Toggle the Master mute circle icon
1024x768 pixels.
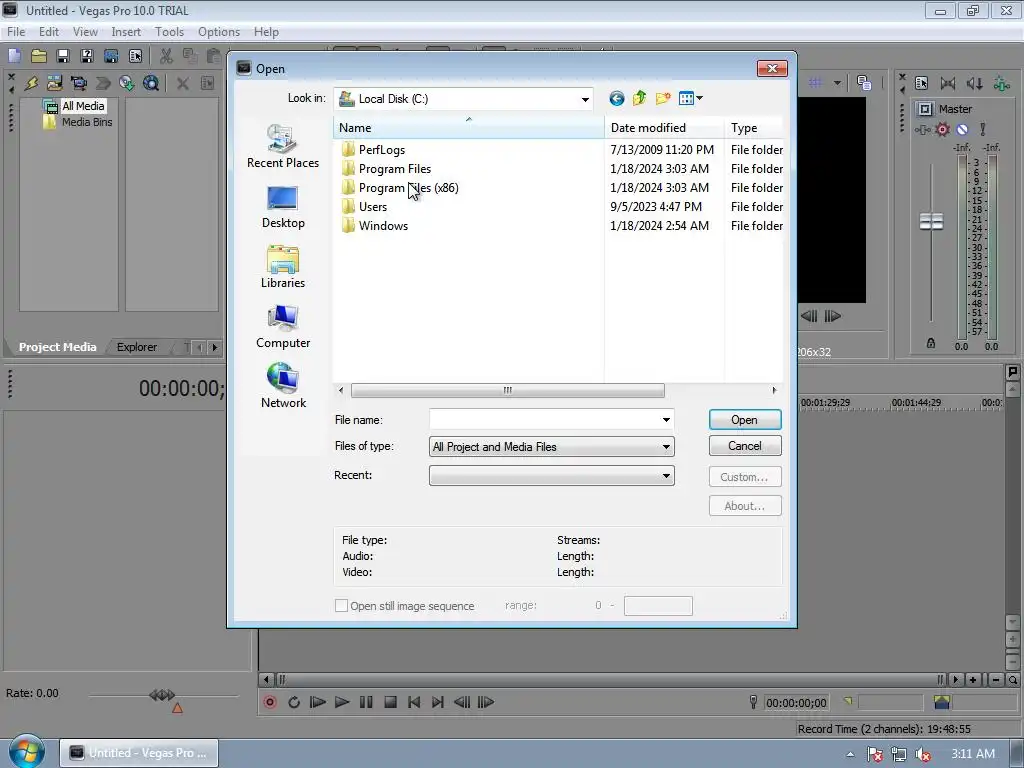[962, 129]
